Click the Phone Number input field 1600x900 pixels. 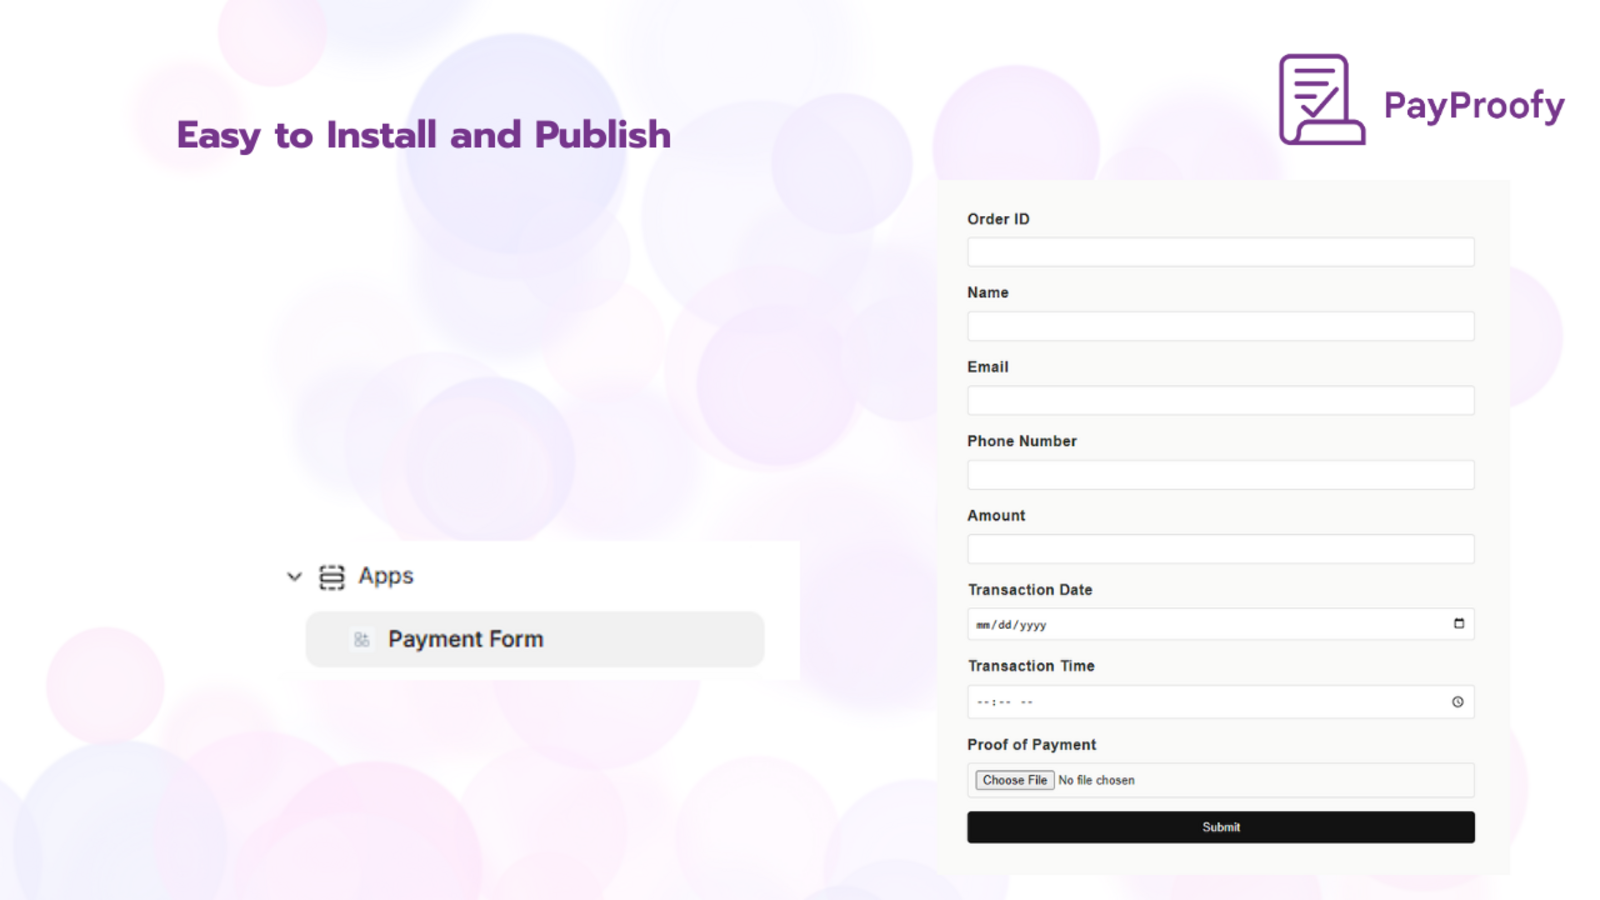pos(1220,474)
